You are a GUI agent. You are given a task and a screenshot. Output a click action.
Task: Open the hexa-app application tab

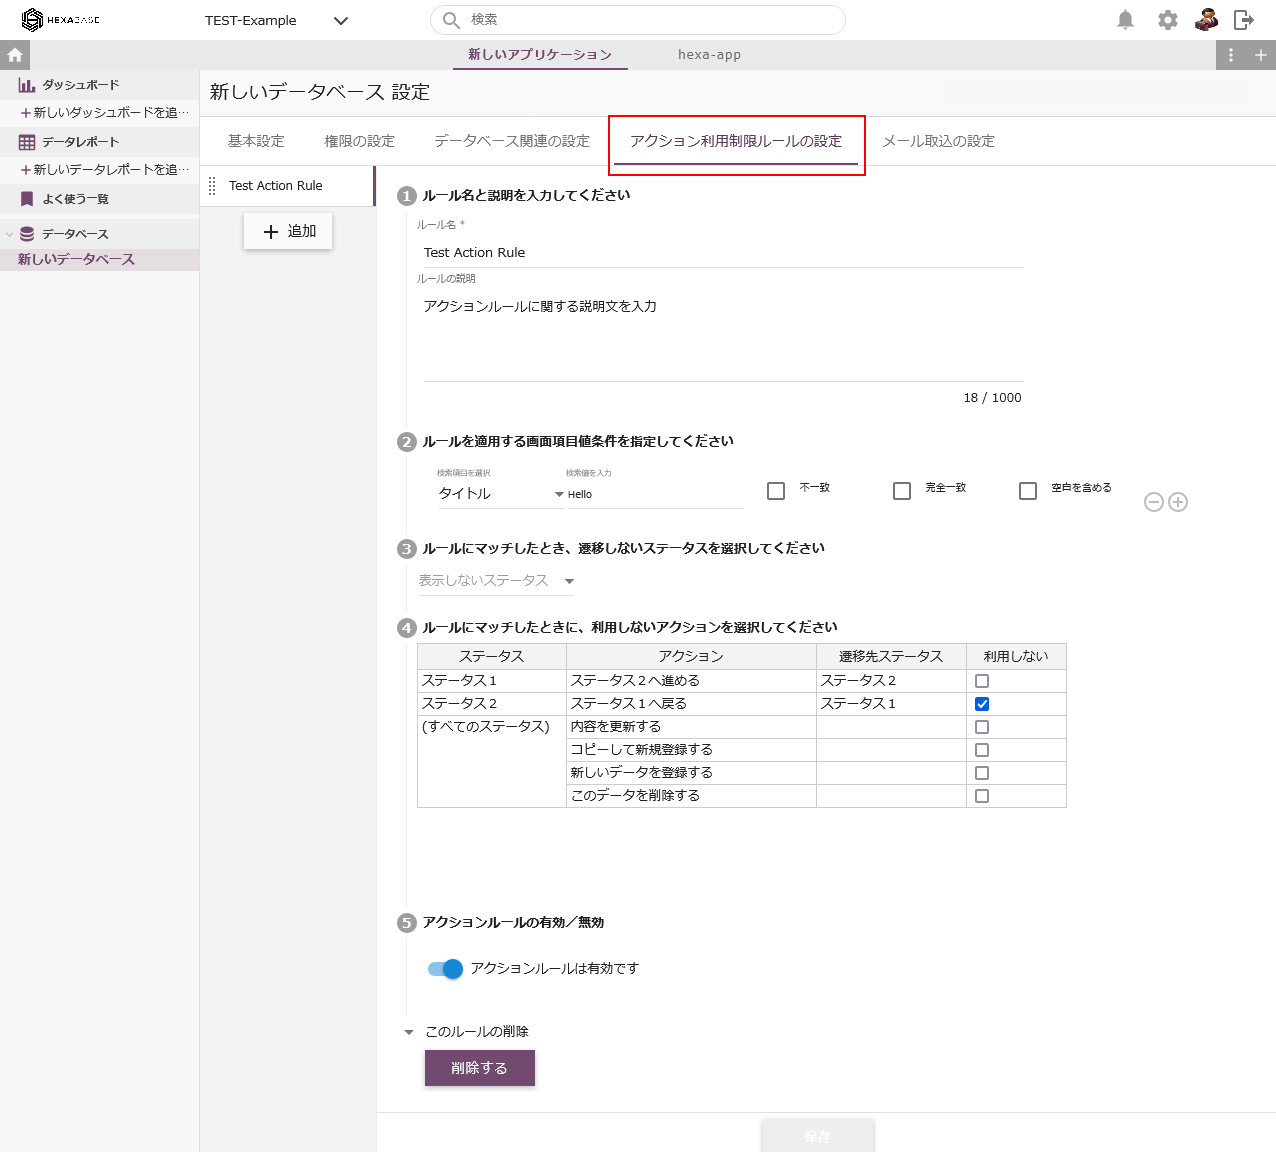tap(709, 55)
